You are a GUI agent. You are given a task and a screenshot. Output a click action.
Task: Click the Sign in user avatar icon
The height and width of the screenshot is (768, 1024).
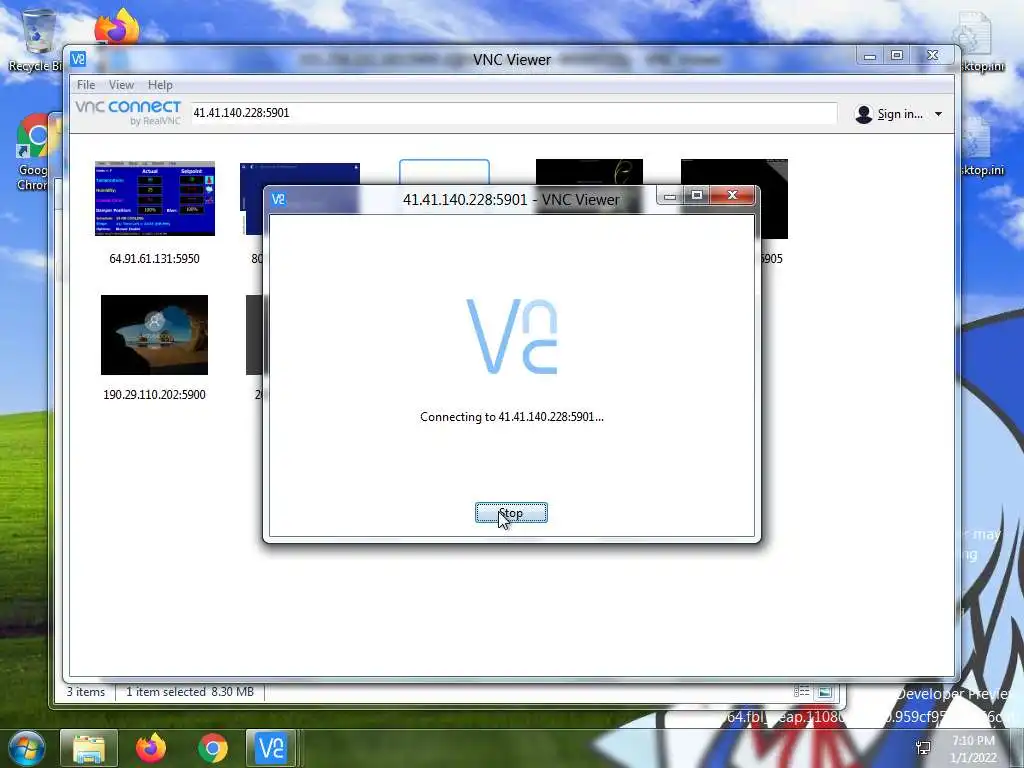coord(863,114)
